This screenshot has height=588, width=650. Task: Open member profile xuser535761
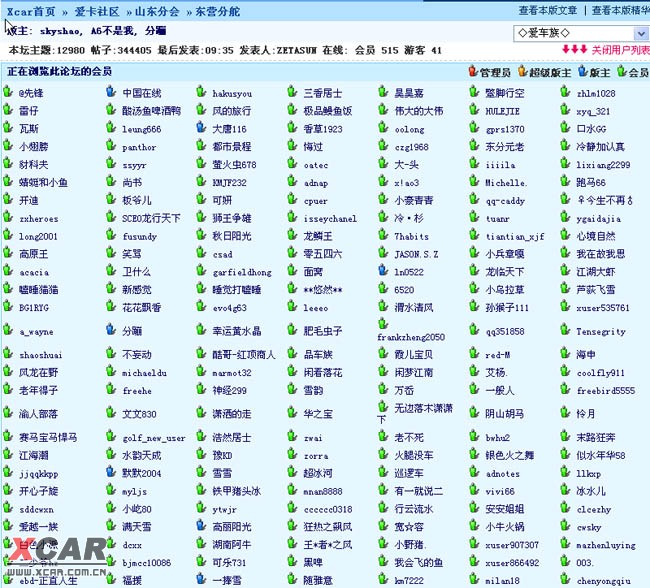[x=603, y=308]
